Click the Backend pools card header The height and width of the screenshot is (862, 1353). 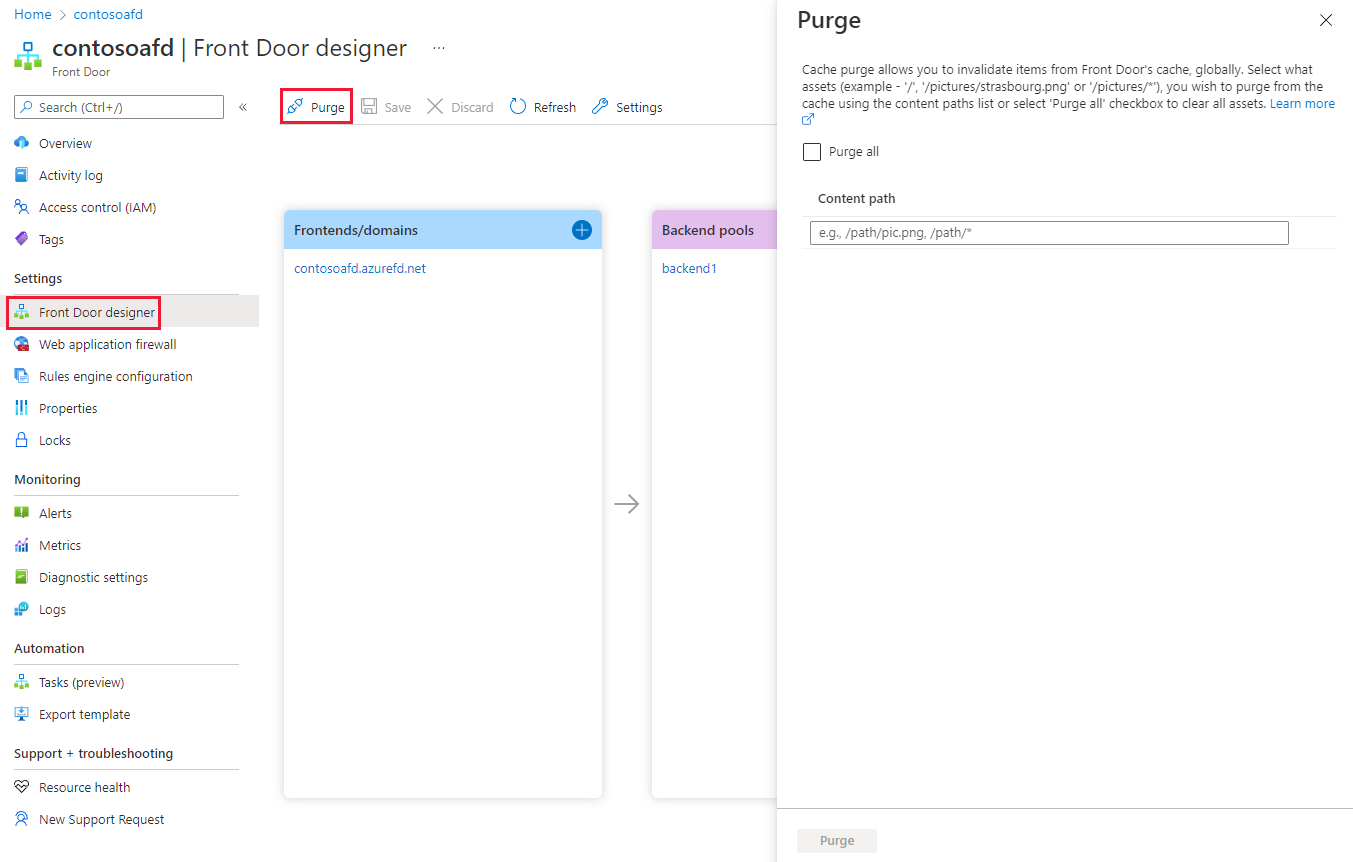point(714,230)
